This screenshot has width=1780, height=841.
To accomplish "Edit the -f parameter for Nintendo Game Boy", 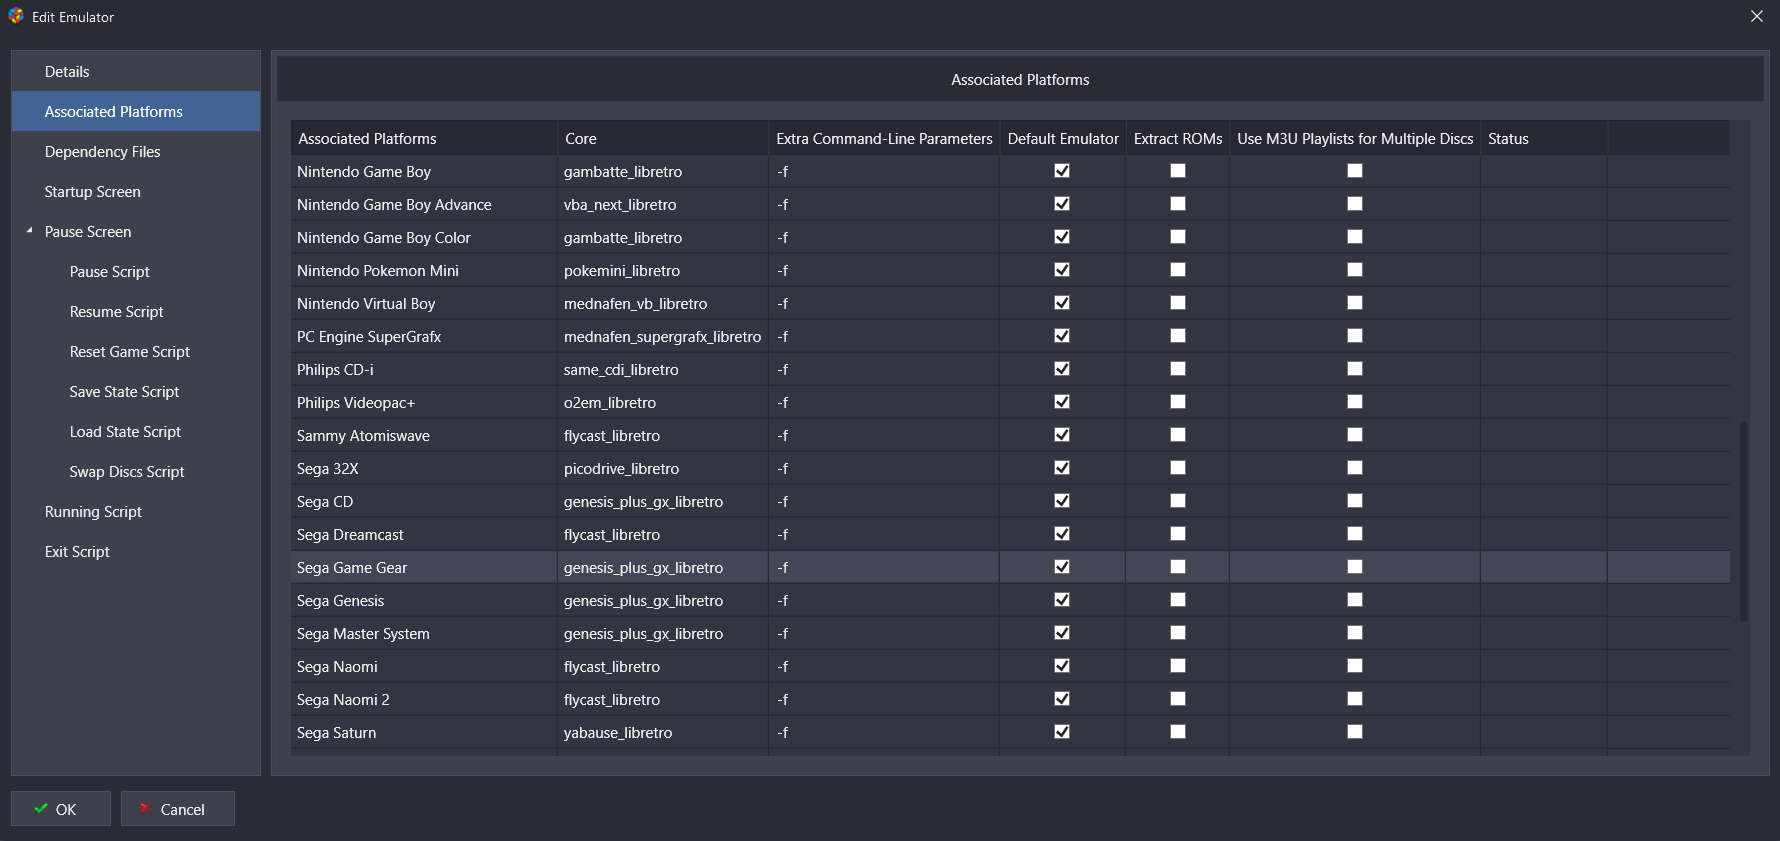I will click(x=884, y=172).
